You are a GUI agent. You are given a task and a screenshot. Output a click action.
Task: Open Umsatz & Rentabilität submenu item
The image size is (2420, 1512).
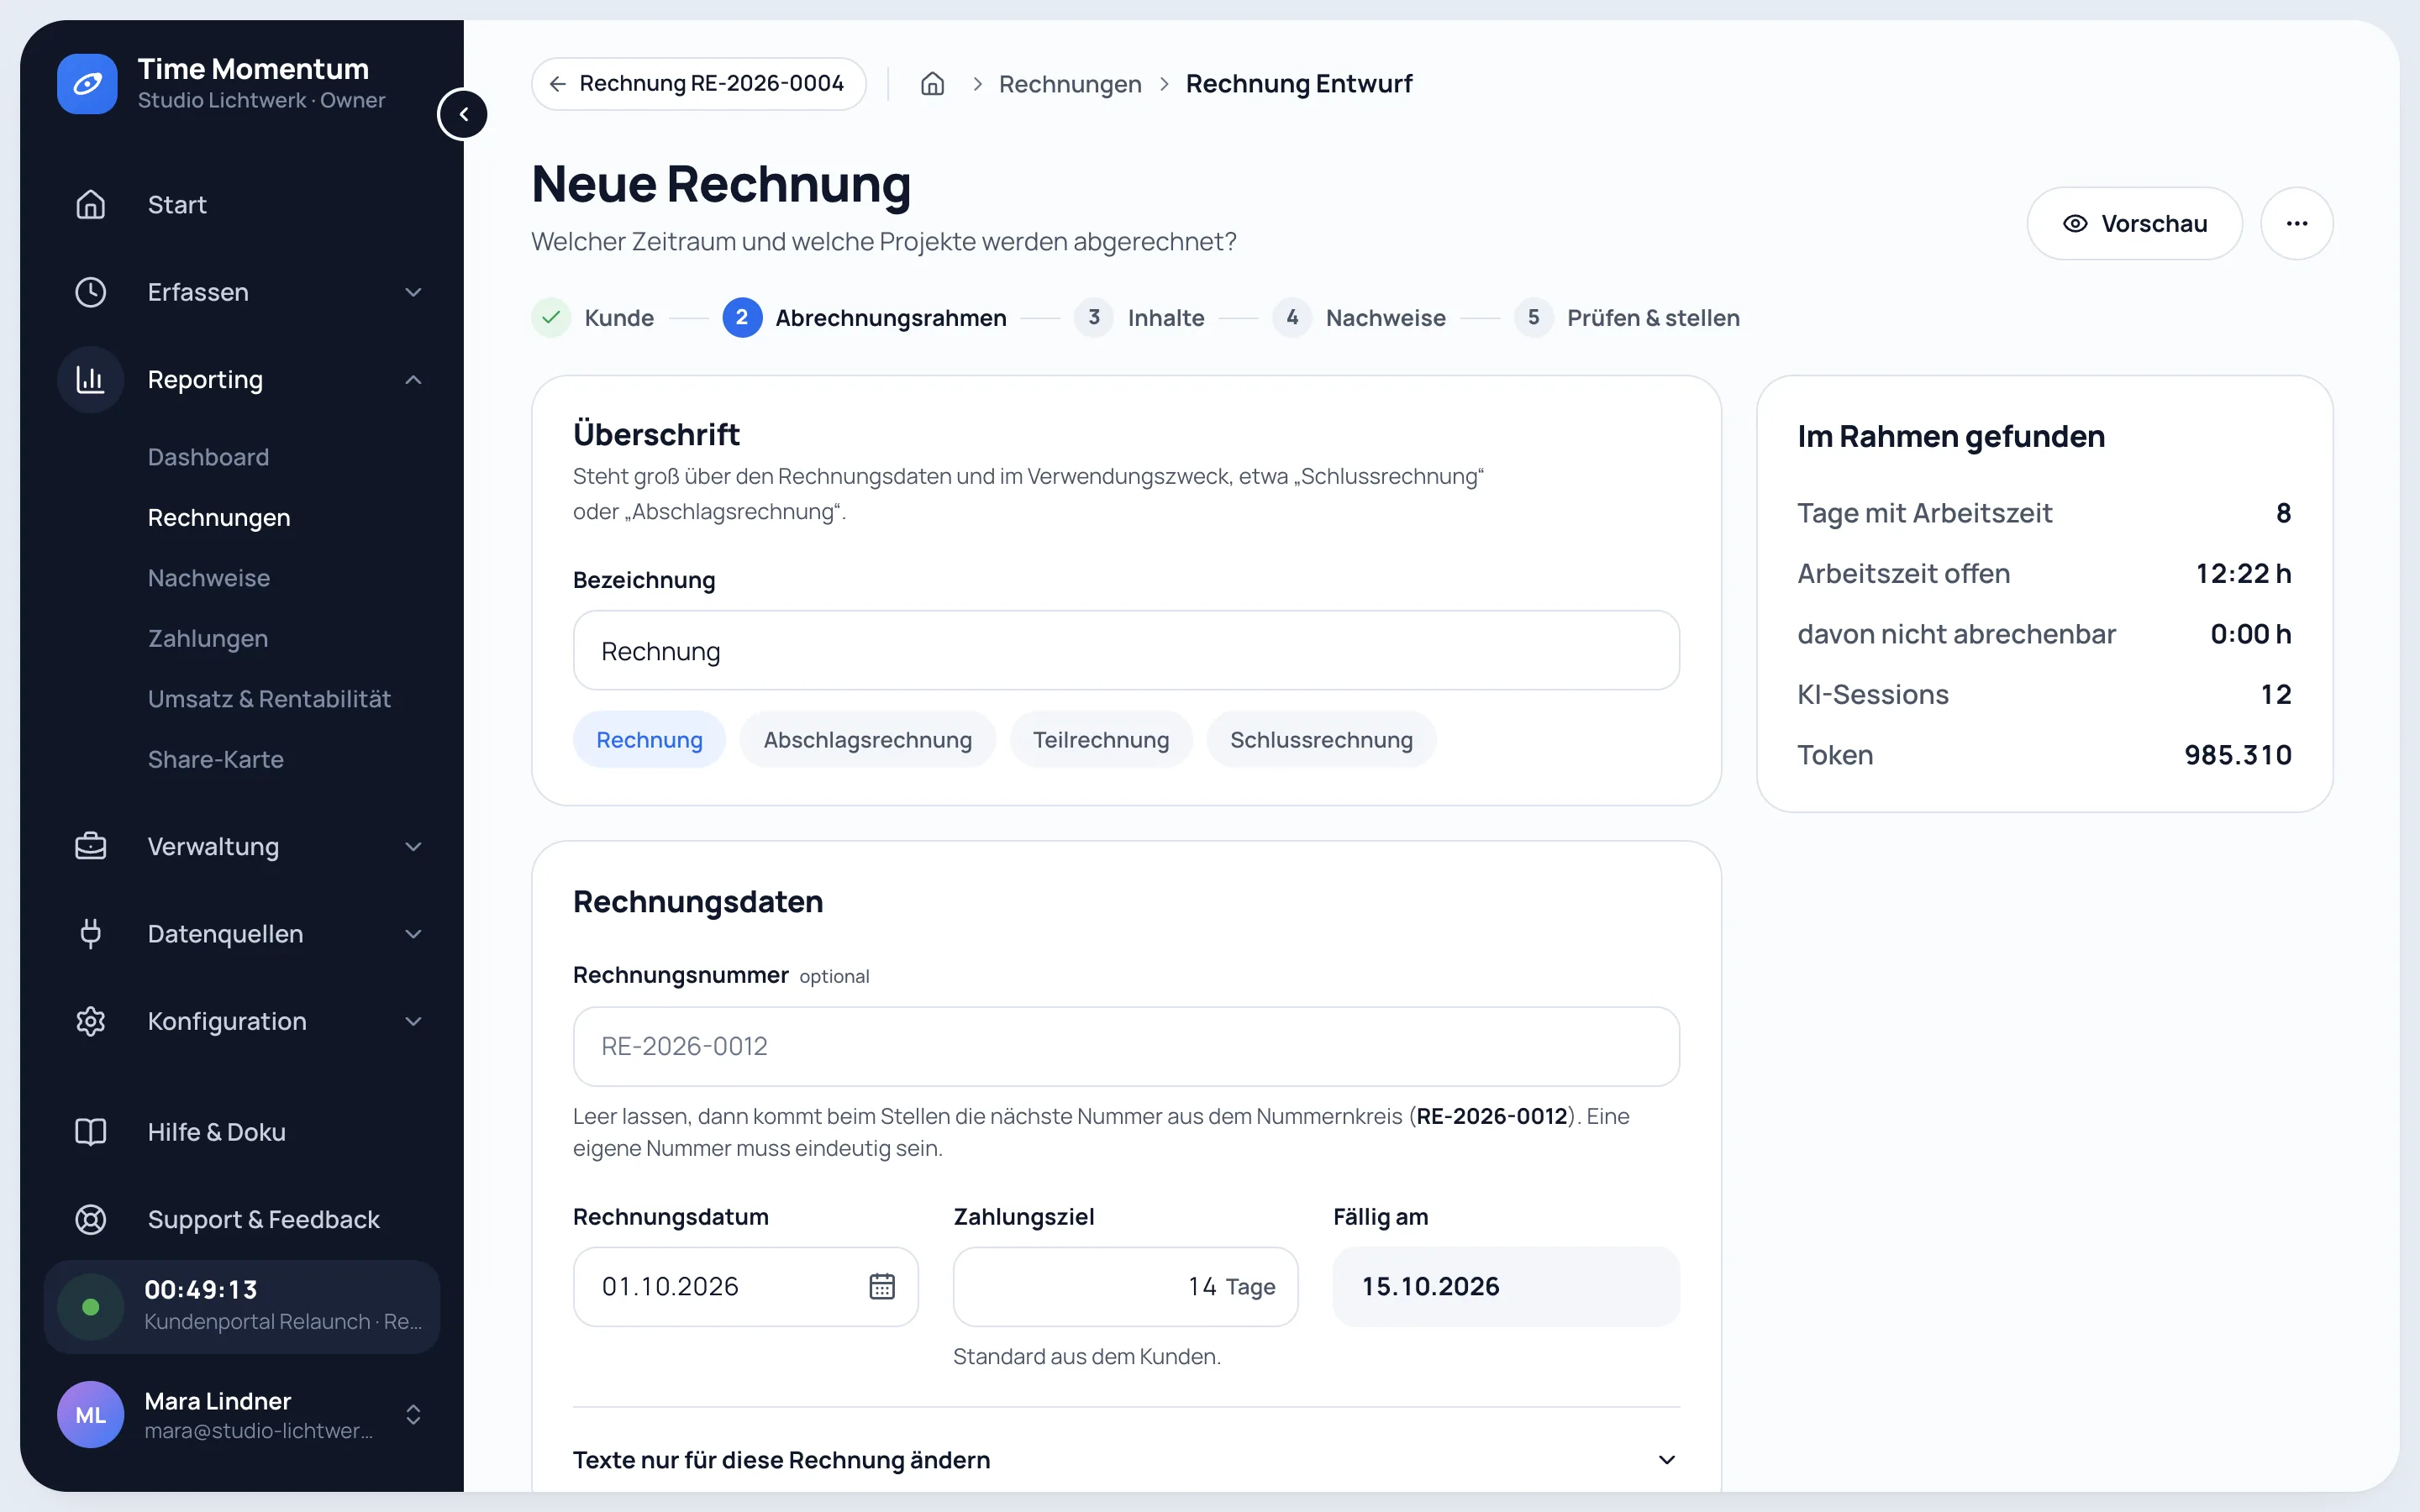coord(269,699)
